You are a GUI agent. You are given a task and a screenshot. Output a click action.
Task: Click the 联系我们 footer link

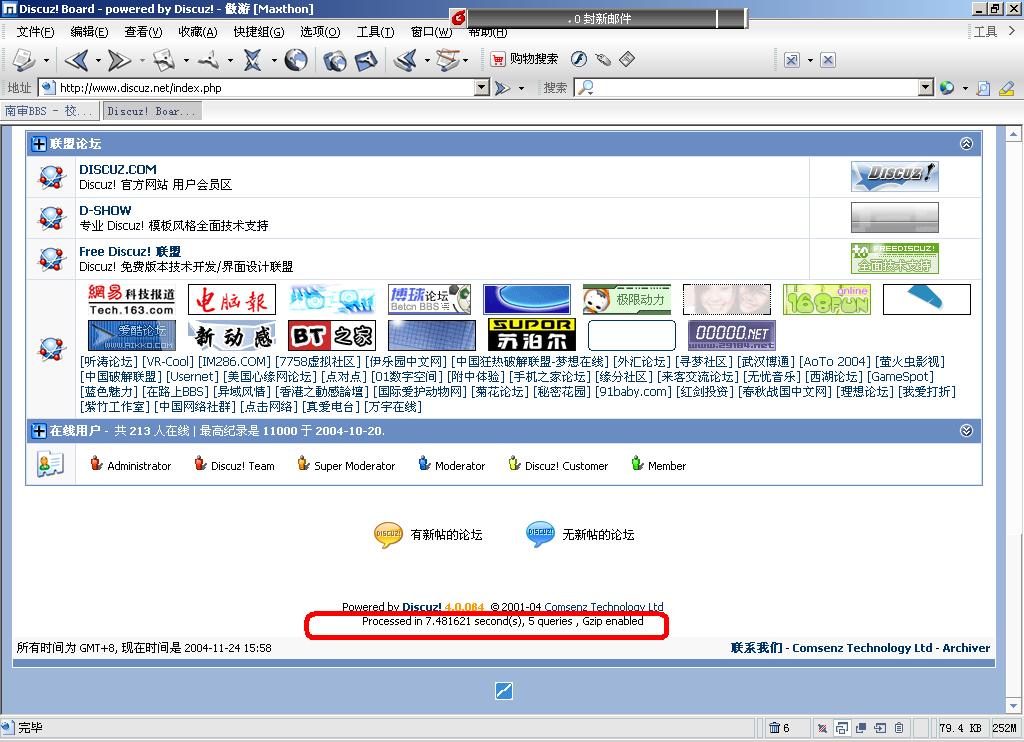pos(756,647)
